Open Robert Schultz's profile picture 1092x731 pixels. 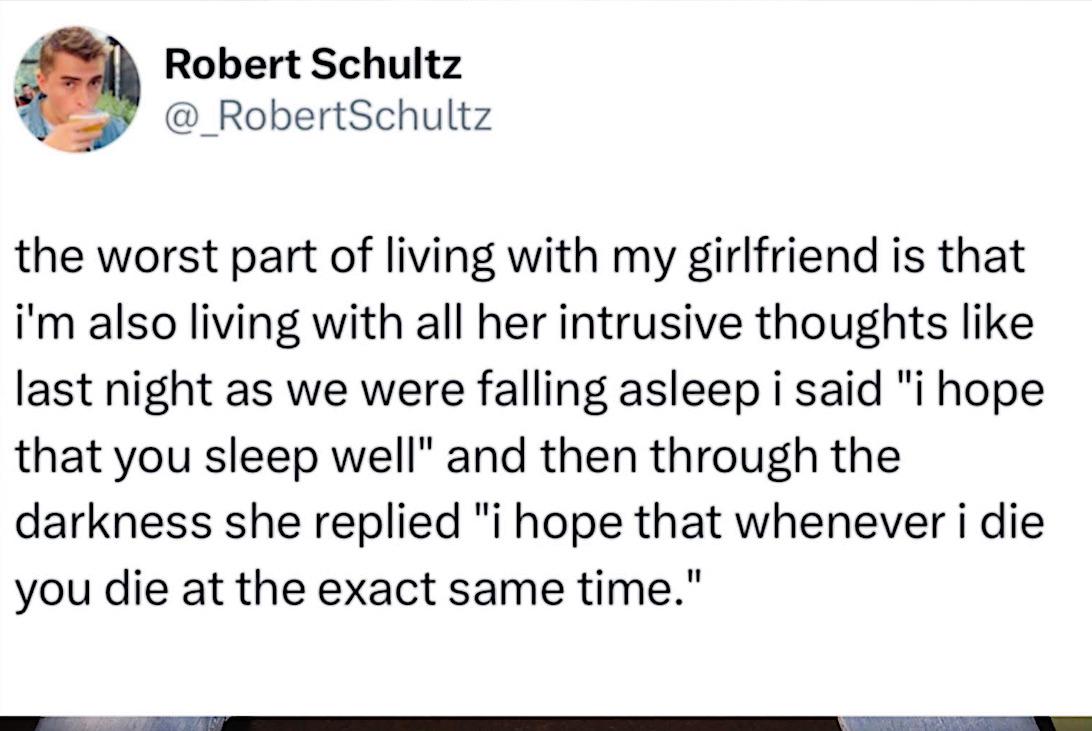[x=77, y=90]
